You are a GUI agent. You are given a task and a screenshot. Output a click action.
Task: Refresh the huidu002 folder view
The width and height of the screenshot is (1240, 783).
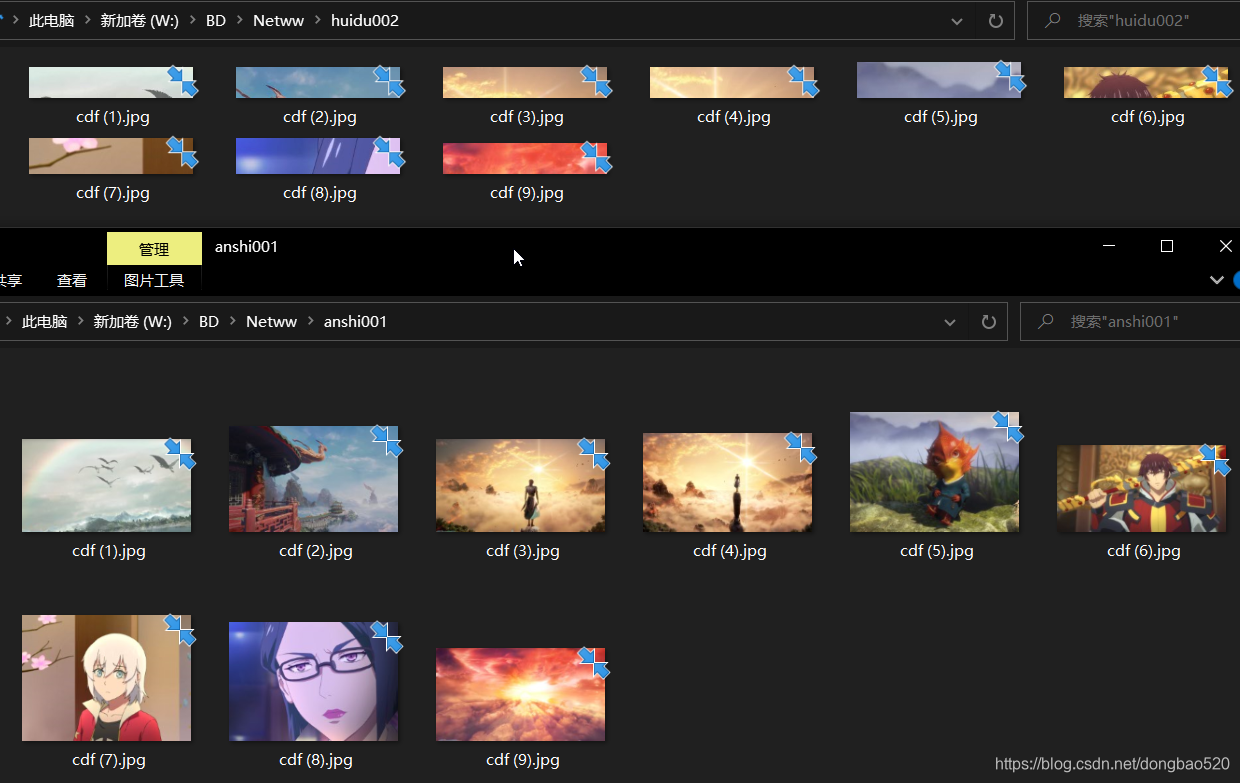click(x=995, y=21)
